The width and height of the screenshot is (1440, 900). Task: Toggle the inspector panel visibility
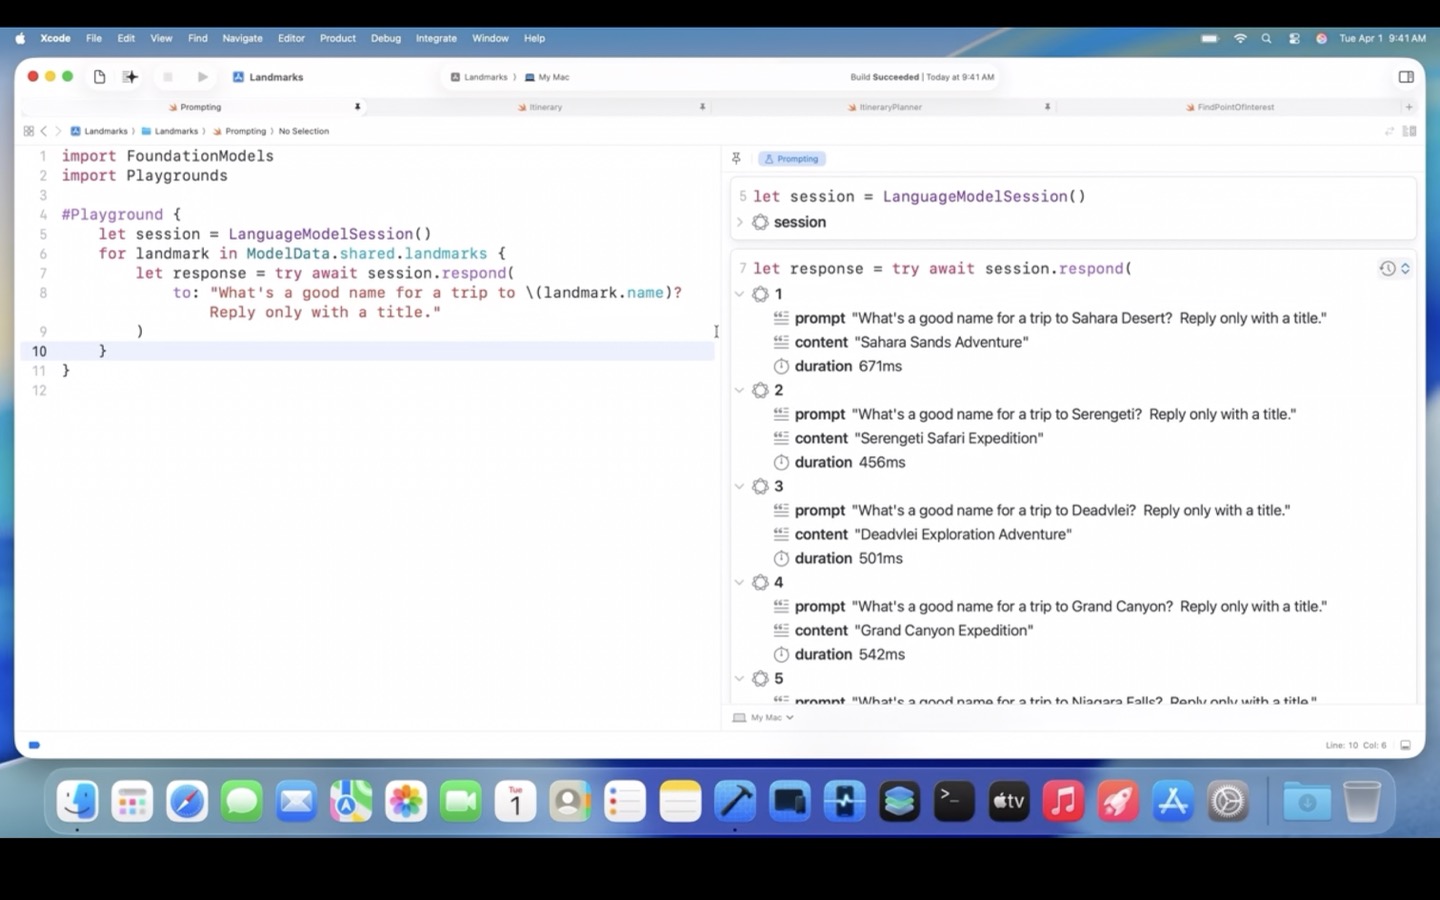(x=1406, y=77)
